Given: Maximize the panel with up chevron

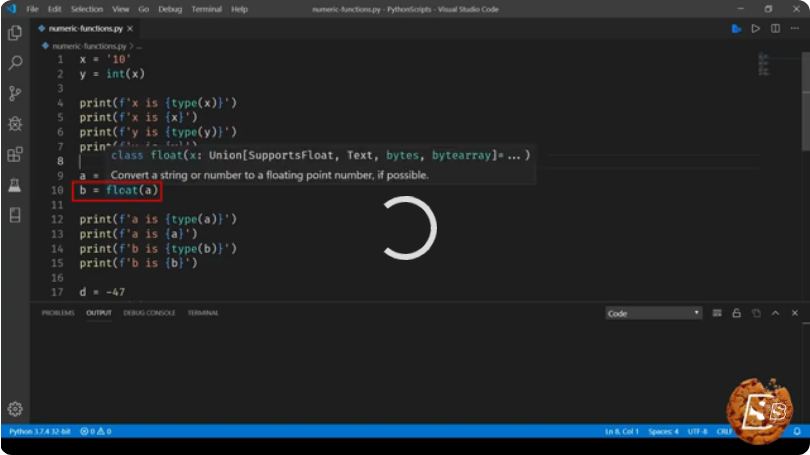Looking at the screenshot, I should pyautogui.click(x=775, y=313).
